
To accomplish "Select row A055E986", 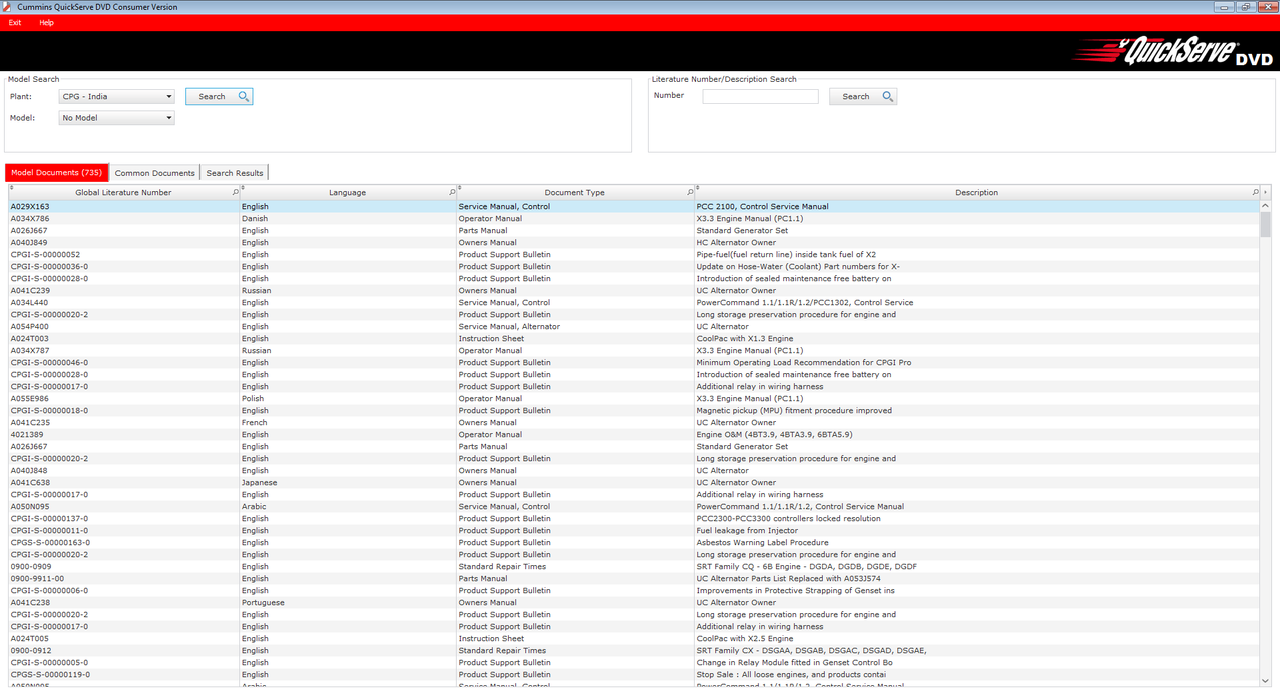I will (x=633, y=399).
